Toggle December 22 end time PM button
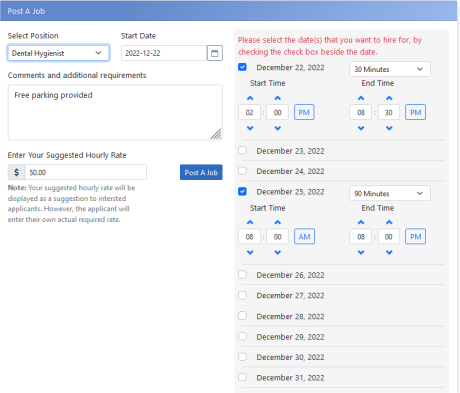 (x=415, y=112)
